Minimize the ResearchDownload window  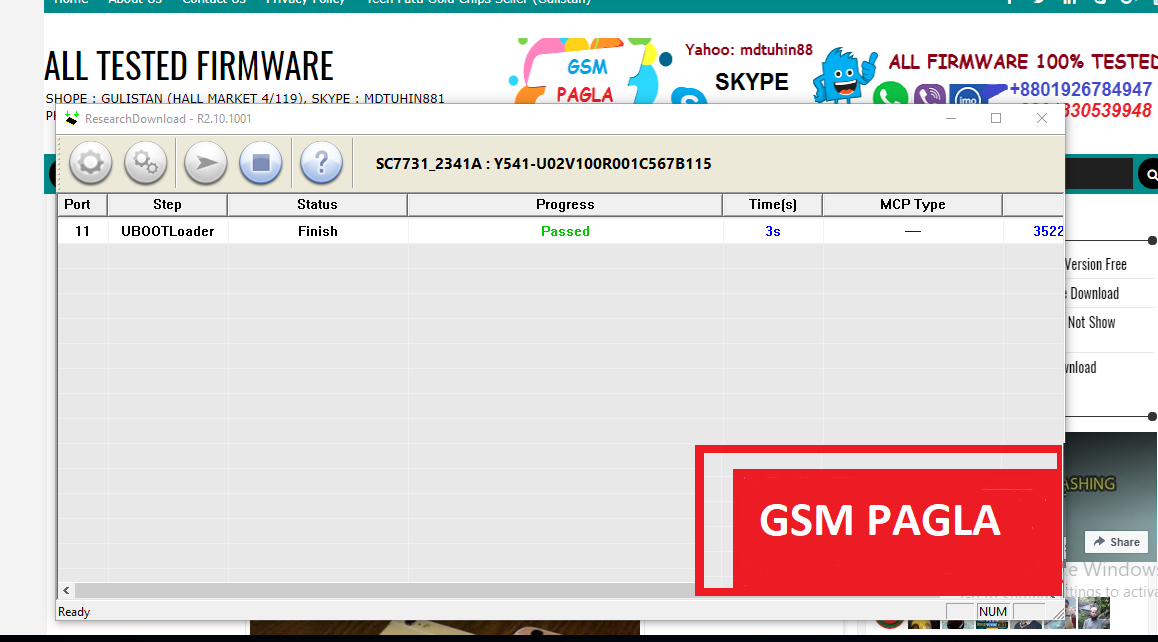tap(951, 118)
